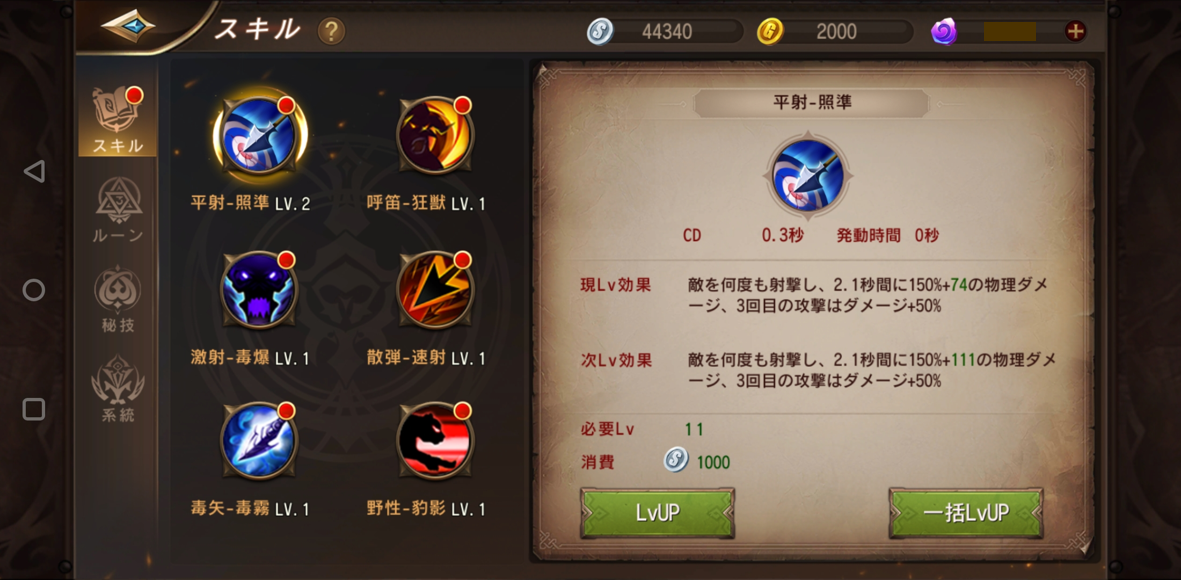Viewport: 1181px width, 580px height.
Task: Choose the 激射-毒爆 purple skull skill
Action: [260, 290]
